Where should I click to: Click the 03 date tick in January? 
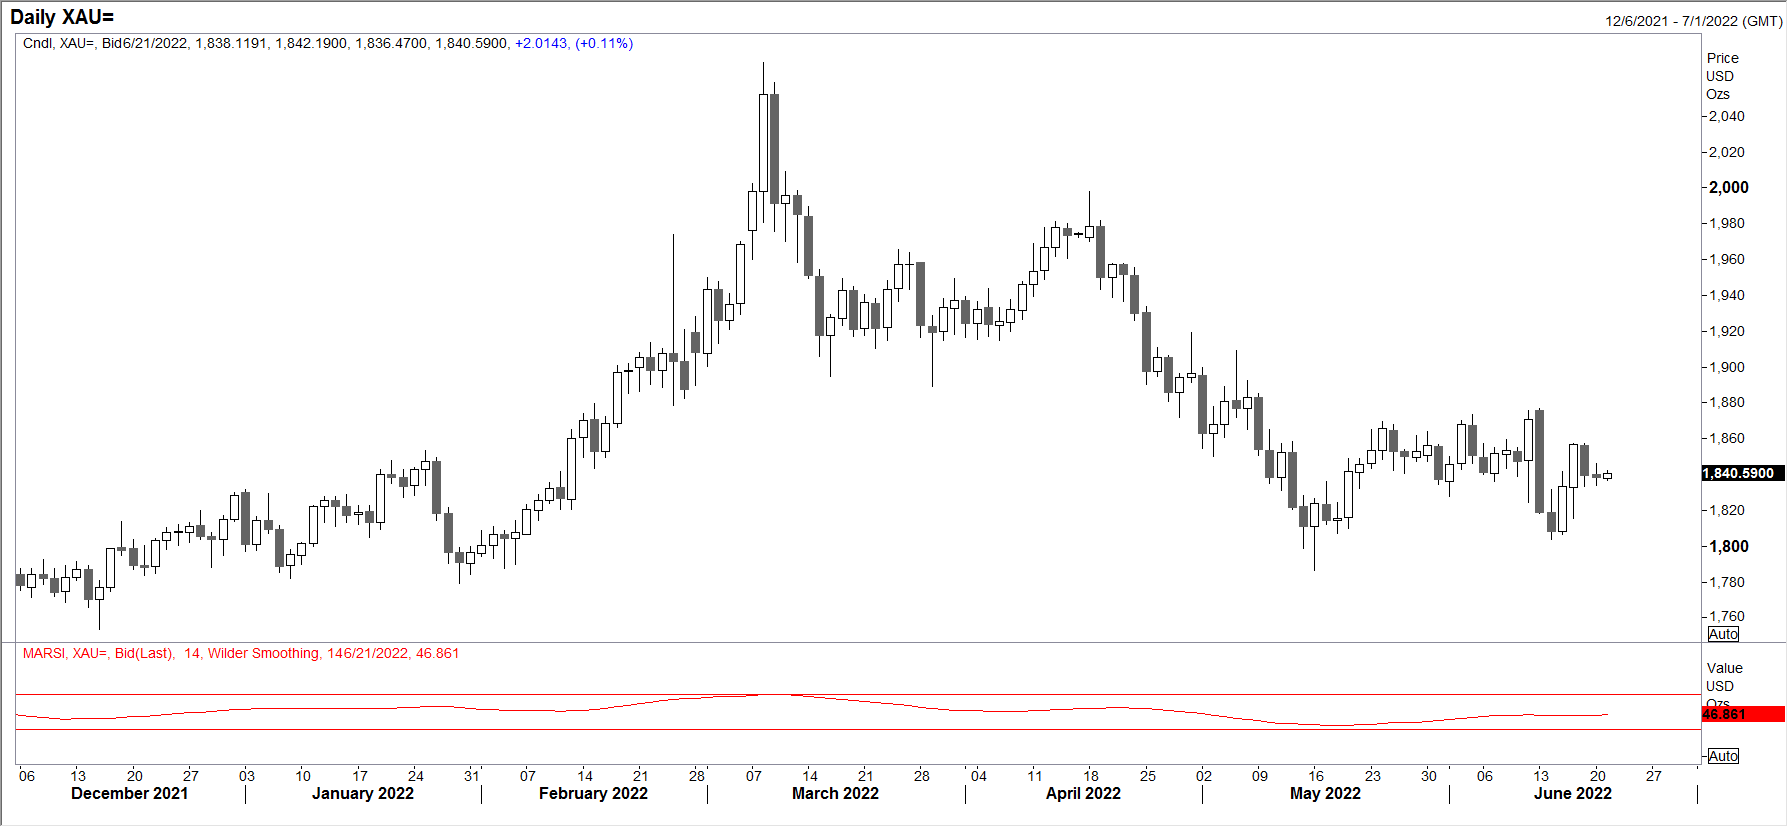tap(247, 776)
